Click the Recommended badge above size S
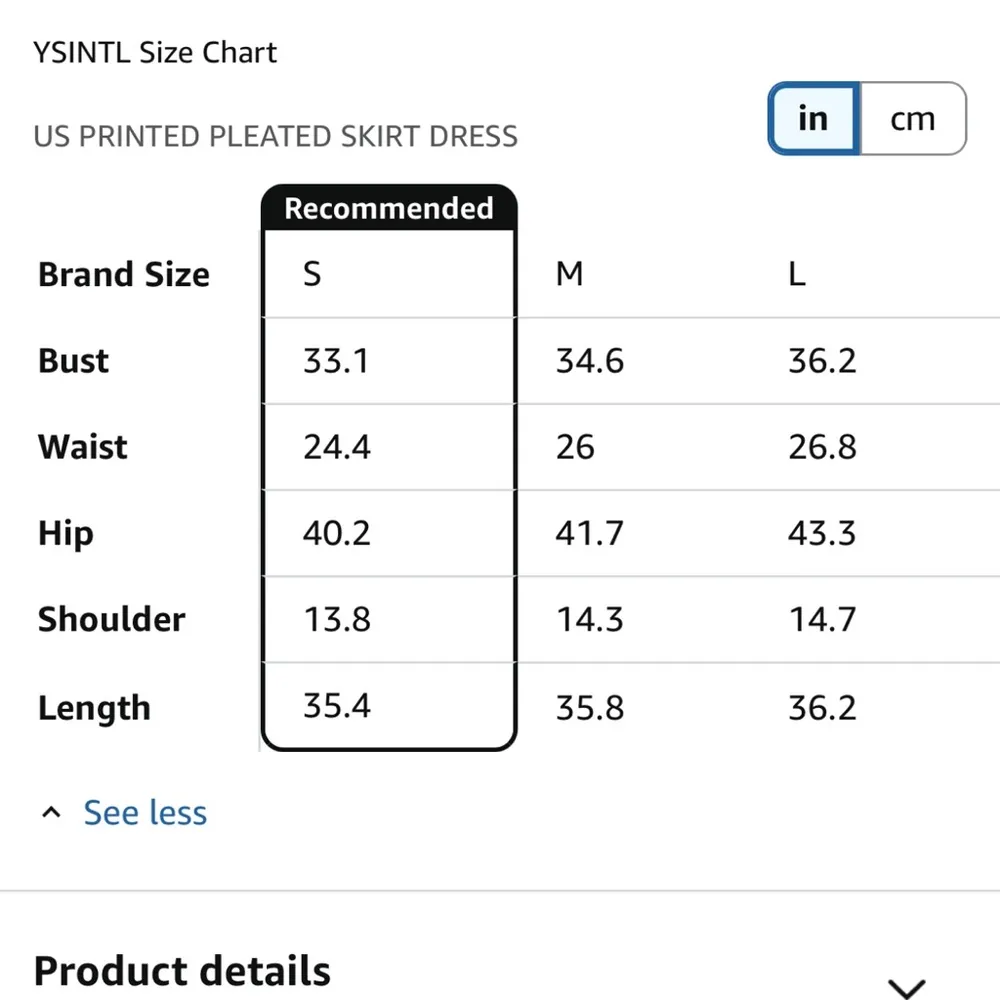1000x1000 pixels. [389, 208]
